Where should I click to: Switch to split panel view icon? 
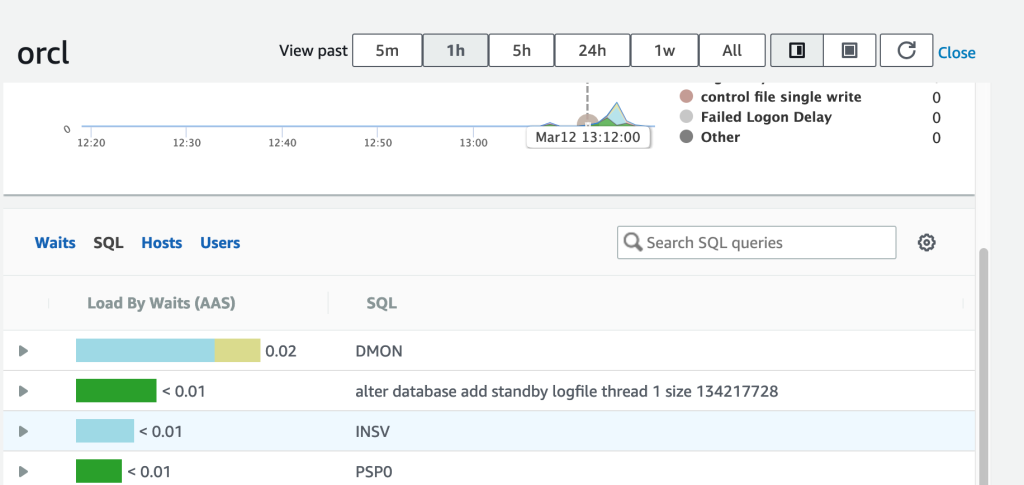tap(797, 50)
